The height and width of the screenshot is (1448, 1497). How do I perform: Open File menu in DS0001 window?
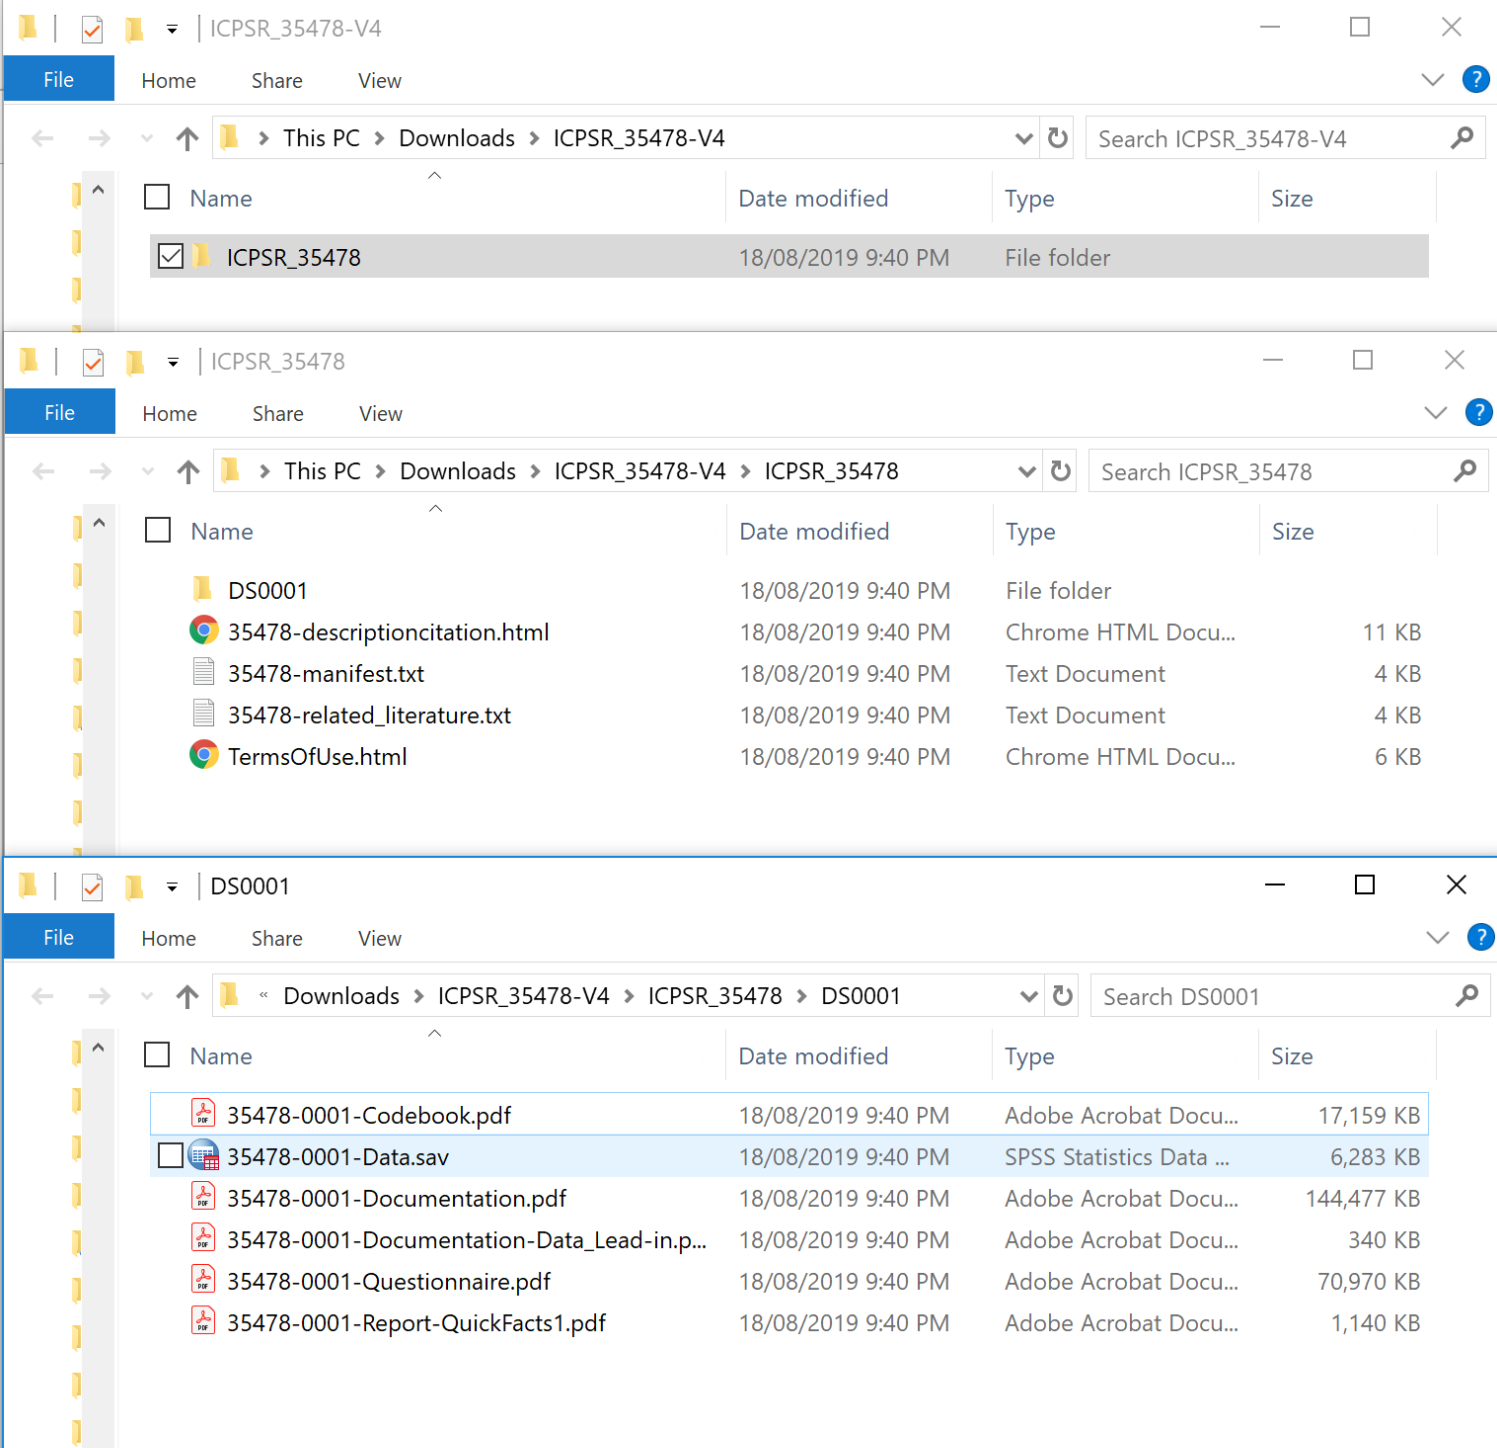[58, 937]
